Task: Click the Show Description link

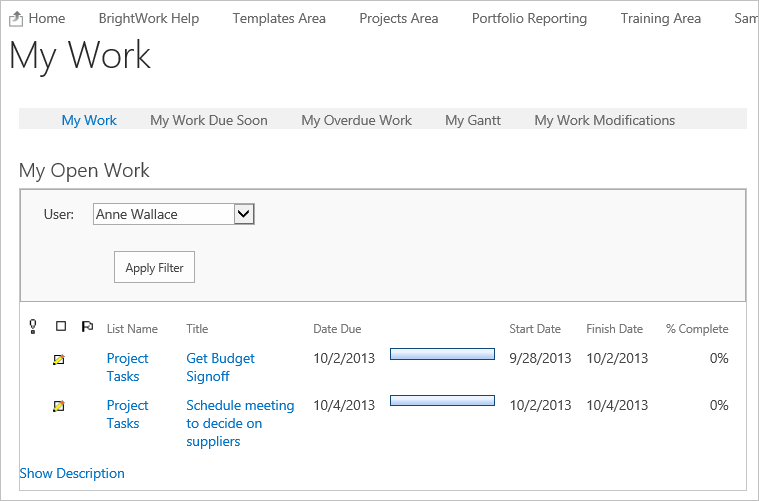Action: click(72, 473)
